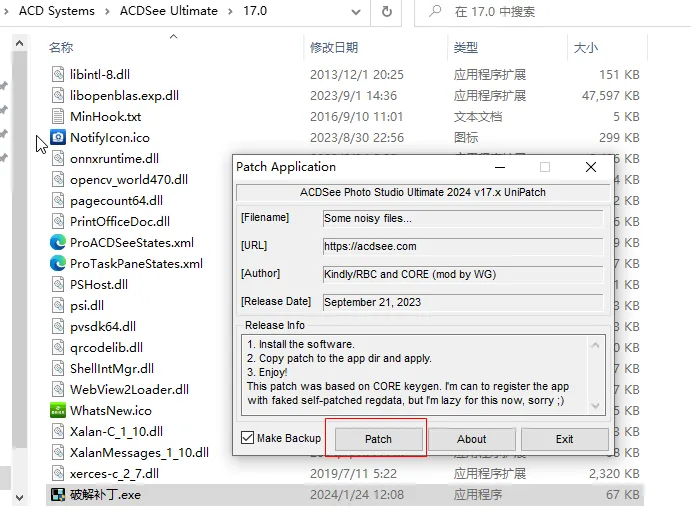
Task: Close the Patch Application window
Action: tap(591, 167)
